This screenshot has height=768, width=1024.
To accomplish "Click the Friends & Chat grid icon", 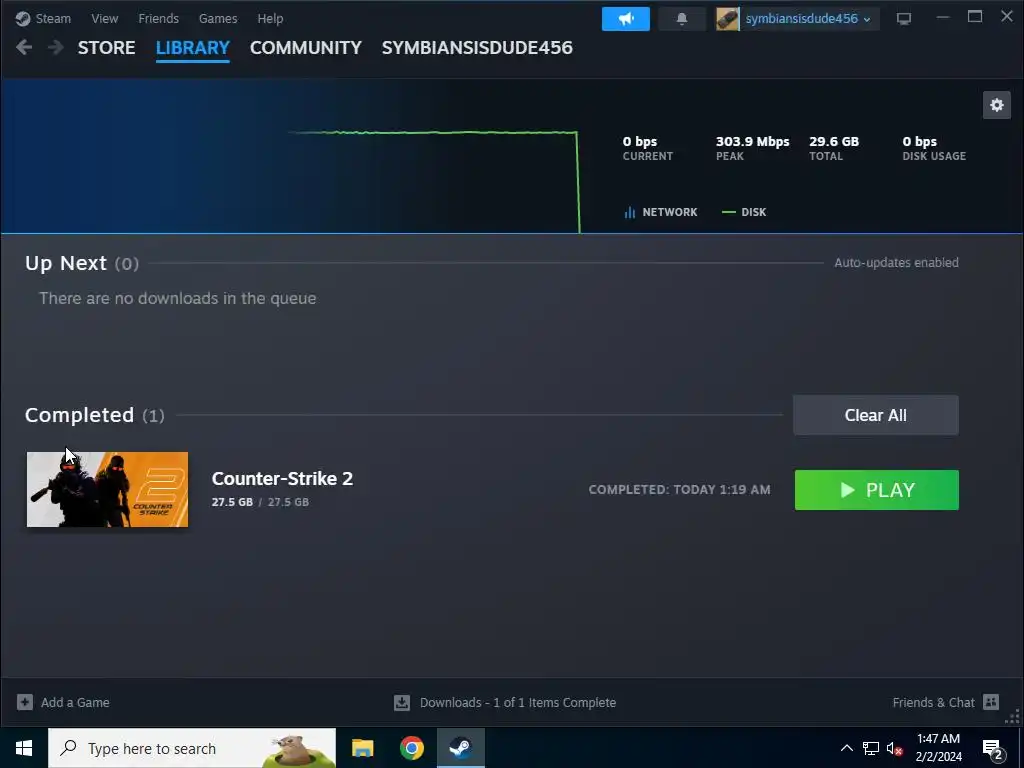I will pos(991,702).
